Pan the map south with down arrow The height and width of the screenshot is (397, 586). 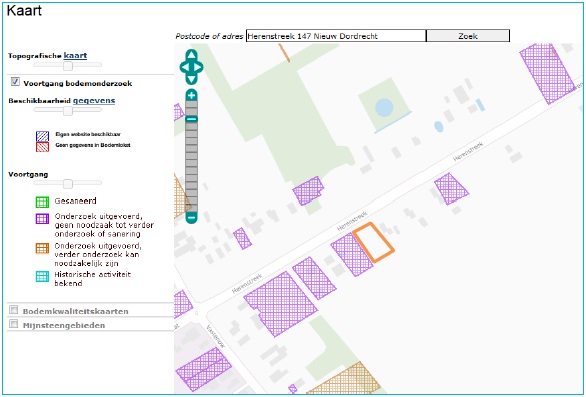coord(191,79)
